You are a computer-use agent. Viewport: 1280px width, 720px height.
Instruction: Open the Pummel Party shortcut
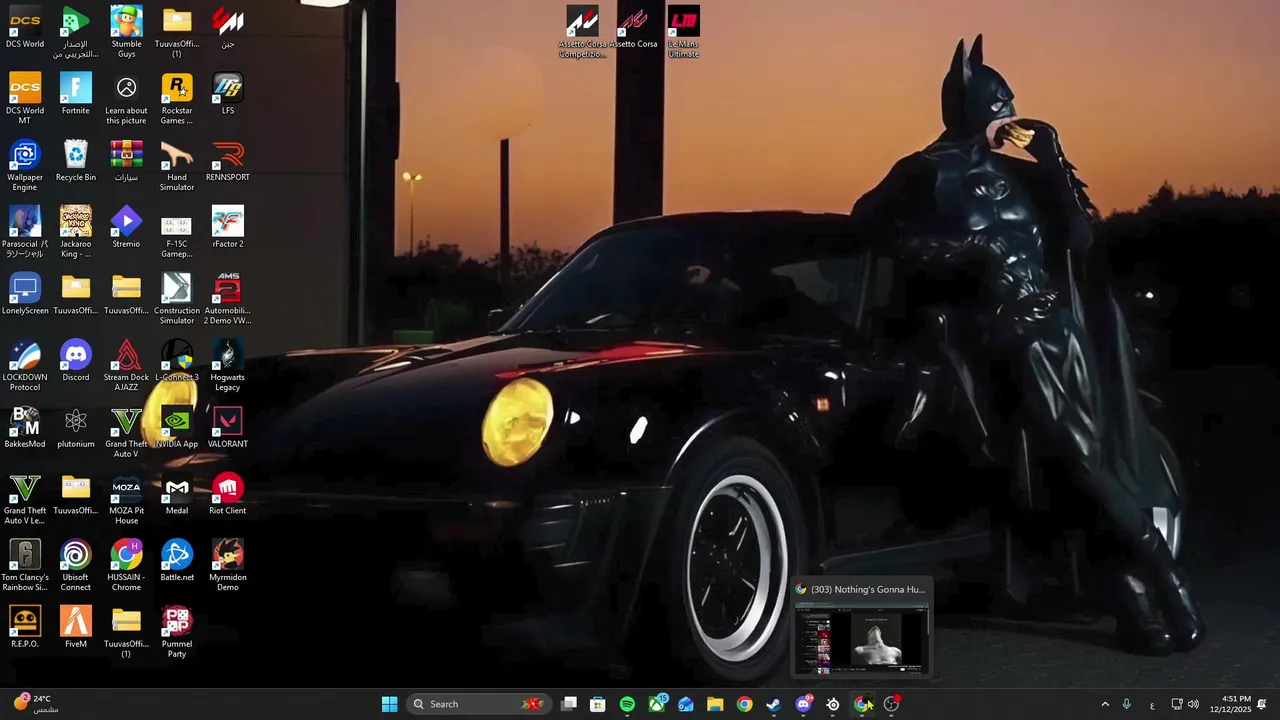[x=177, y=631]
